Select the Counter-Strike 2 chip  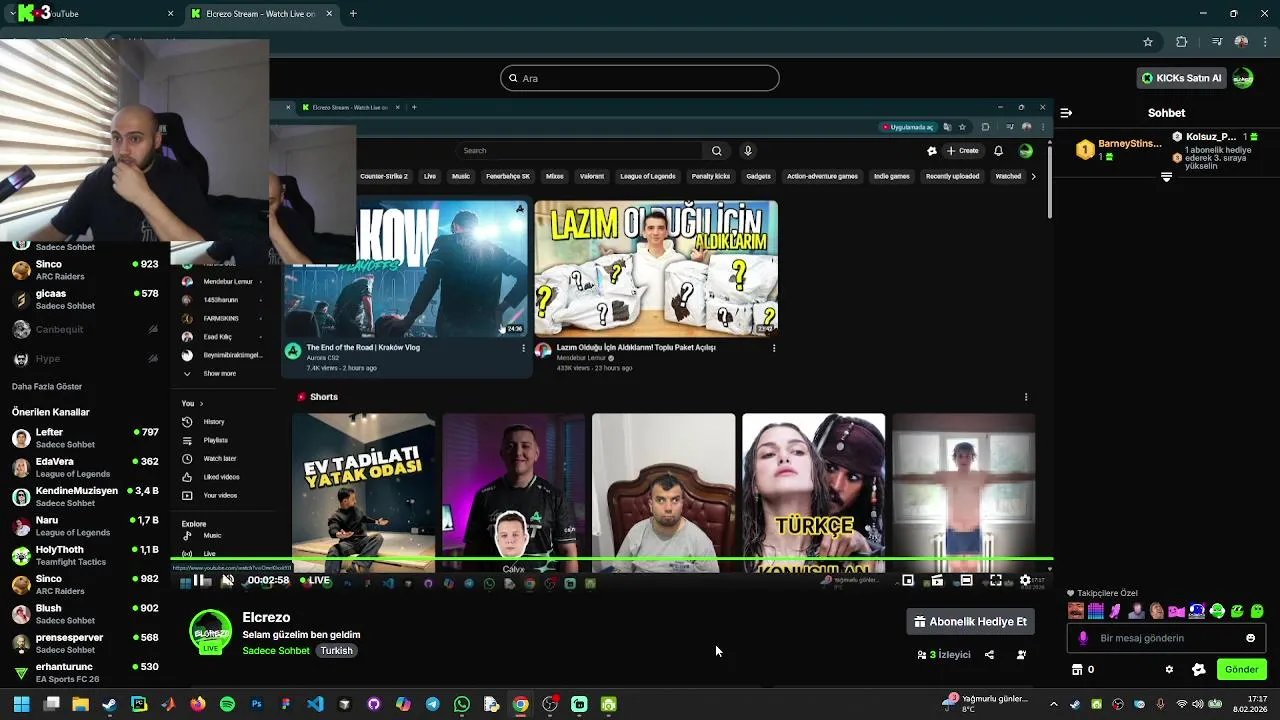[384, 176]
